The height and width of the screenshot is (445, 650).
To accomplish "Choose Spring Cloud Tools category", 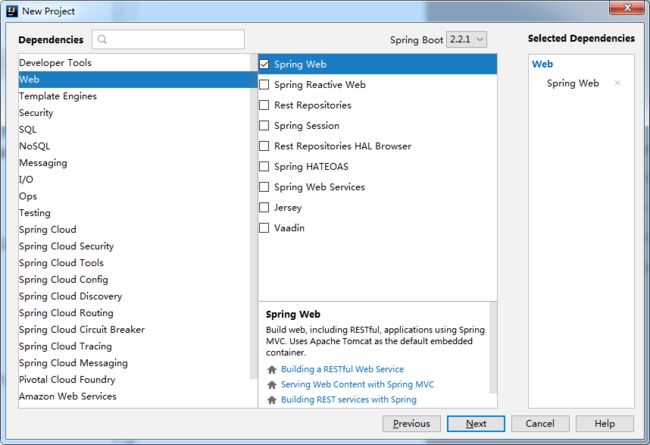I will pyautogui.click(x=134, y=263).
